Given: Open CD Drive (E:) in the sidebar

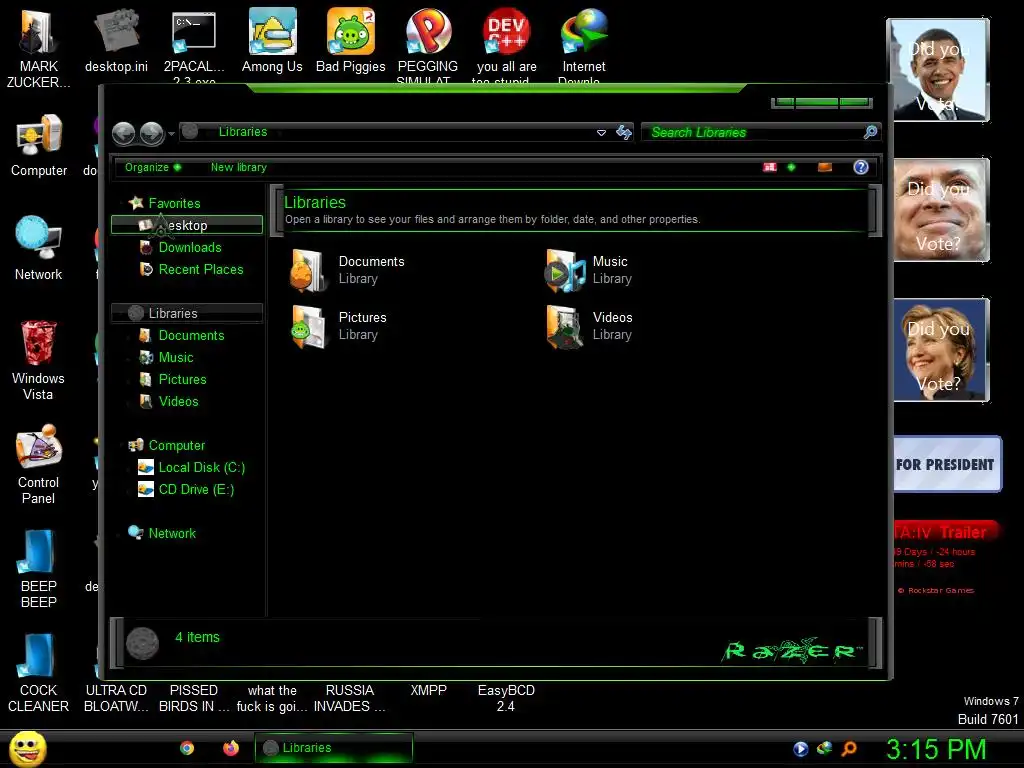Looking at the screenshot, I should coord(196,490).
